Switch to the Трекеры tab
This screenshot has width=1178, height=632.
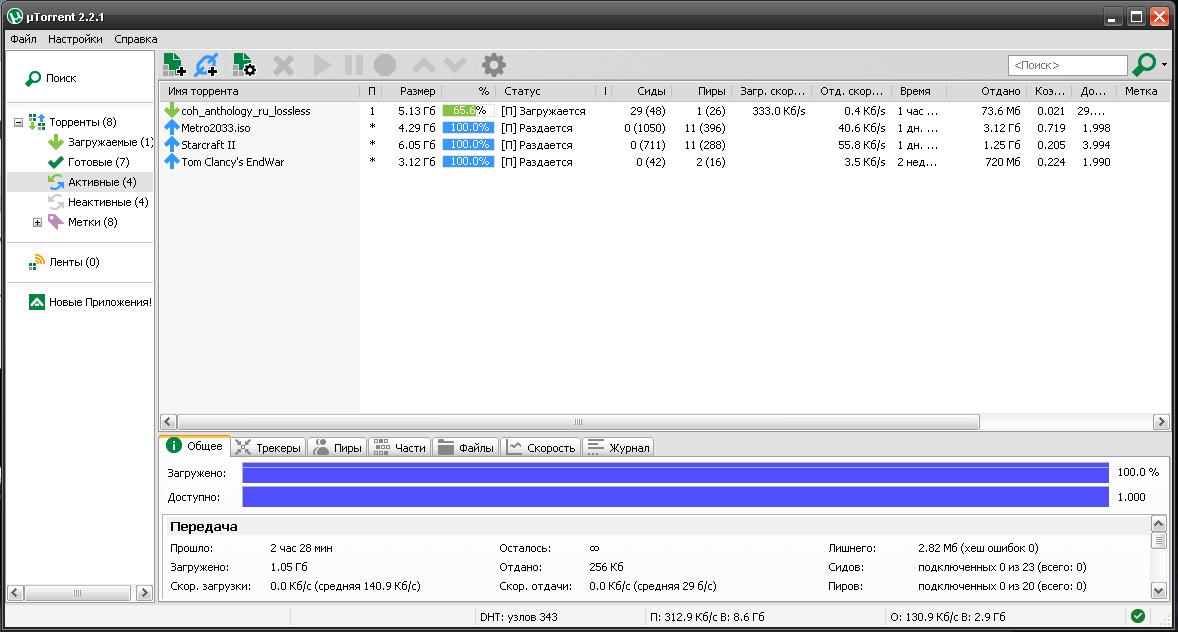coord(268,448)
